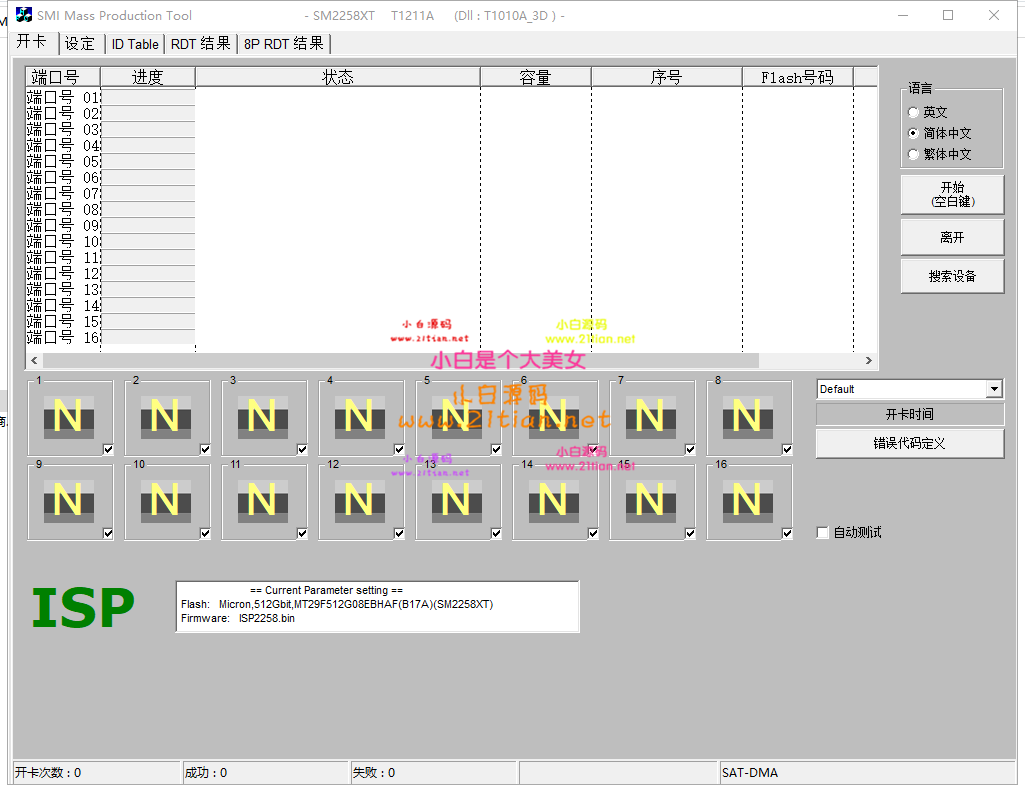Click the 进度 column header
The width and height of the screenshot is (1025, 792).
coord(148,77)
